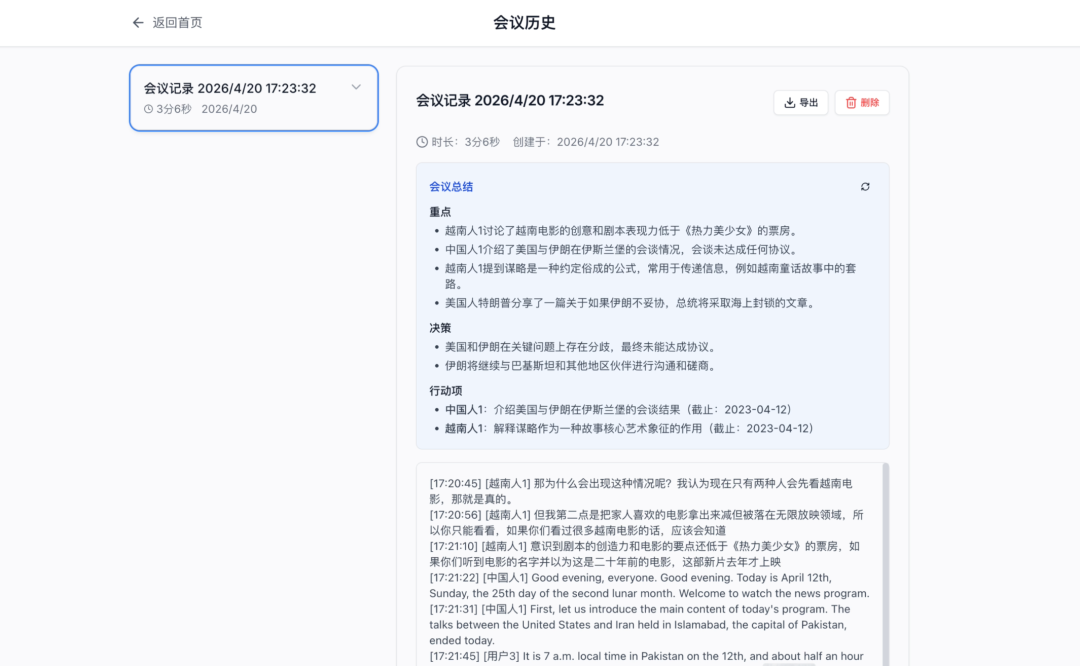Screen dimensions: 1080x666
Task: Select the 会议记录 2026/4/20 17:23:32 card
Action: pos(253,98)
